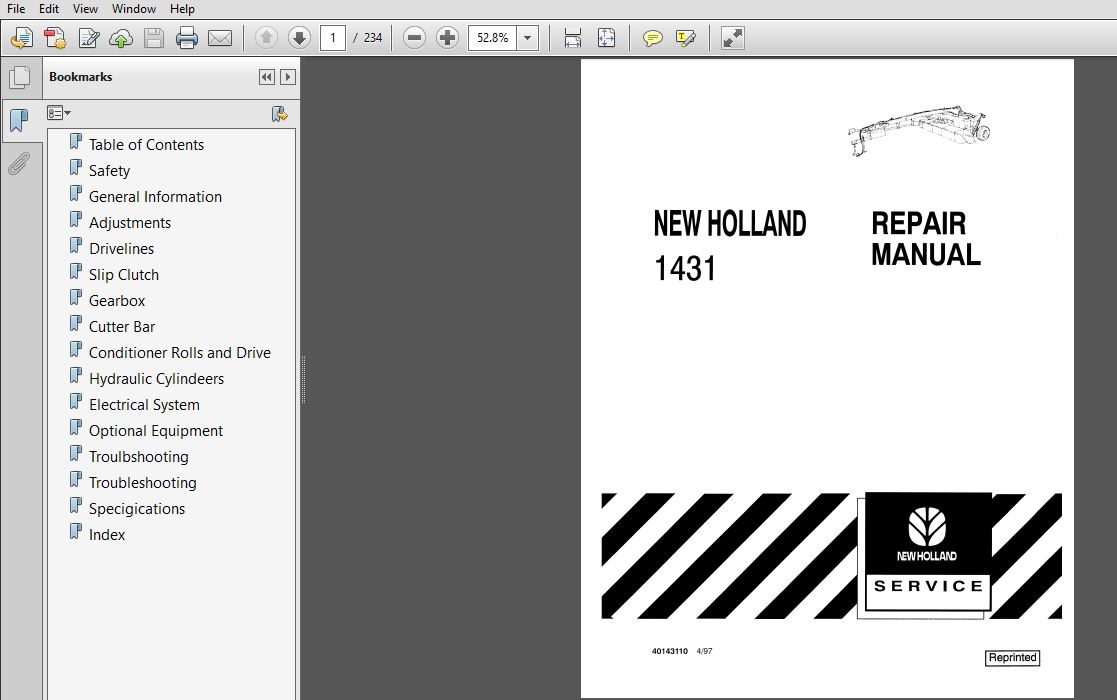1117x700 pixels.
Task: Click the fit one full page icon
Action: (x=606, y=38)
